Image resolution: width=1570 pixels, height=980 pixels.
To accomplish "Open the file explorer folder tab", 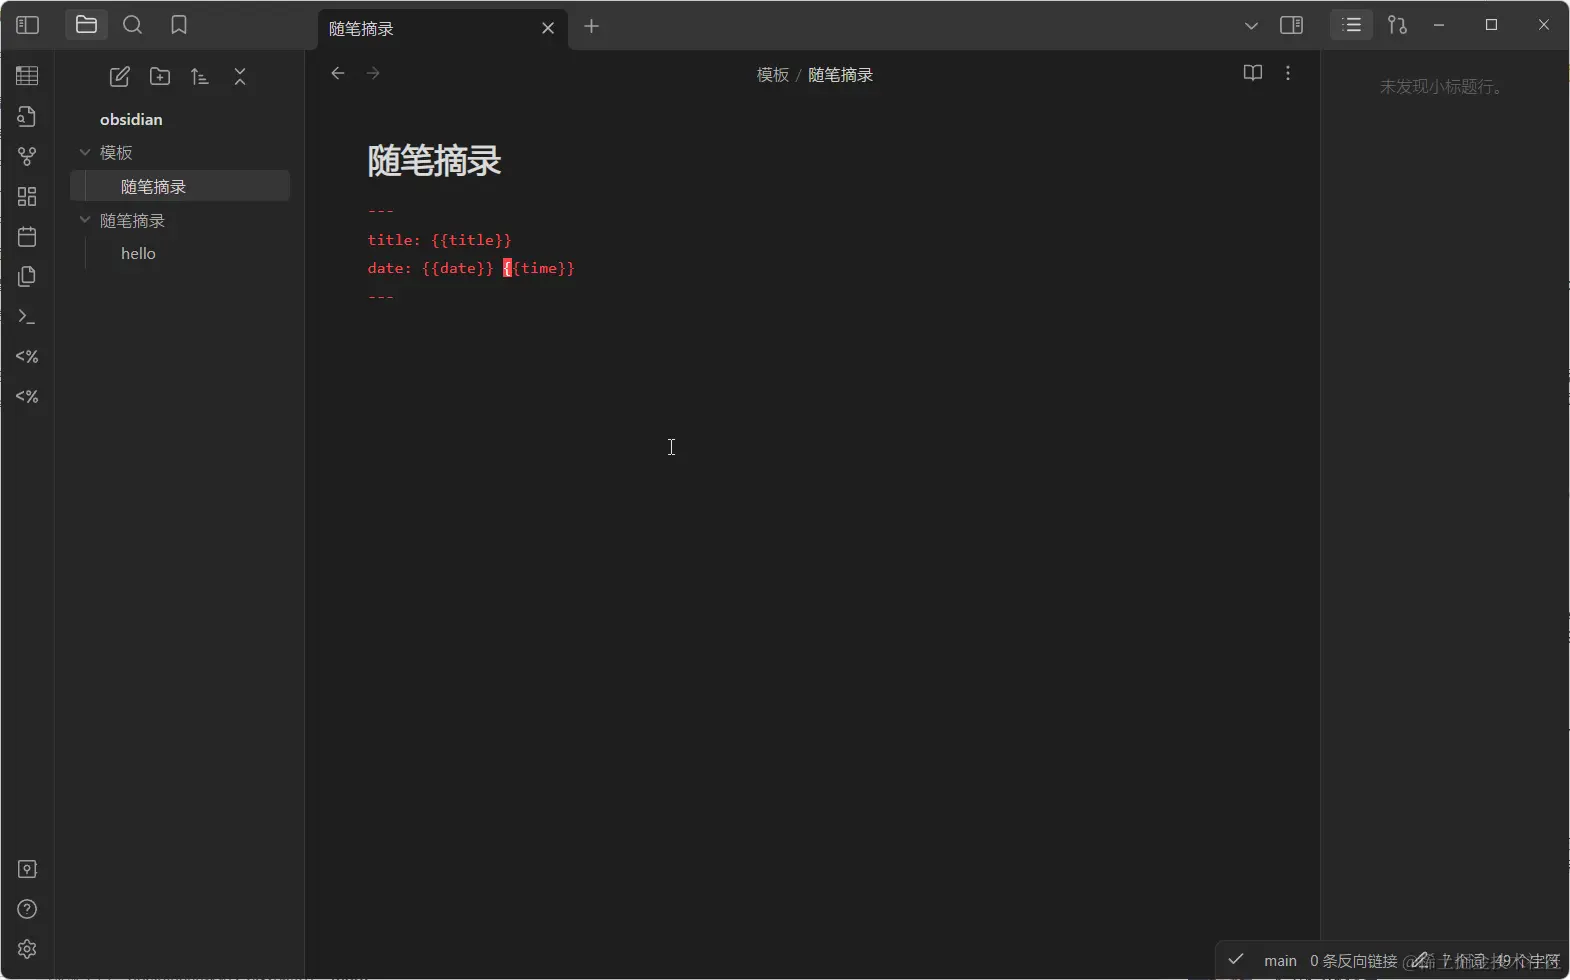I will (86, 25).
